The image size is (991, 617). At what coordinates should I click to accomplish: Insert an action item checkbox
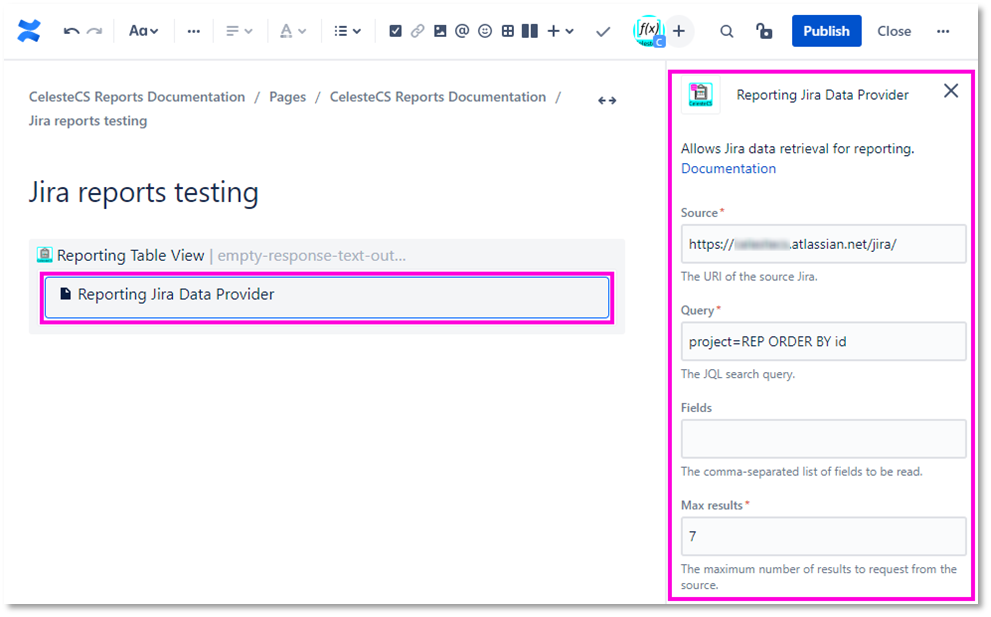[x=395, y=31]
